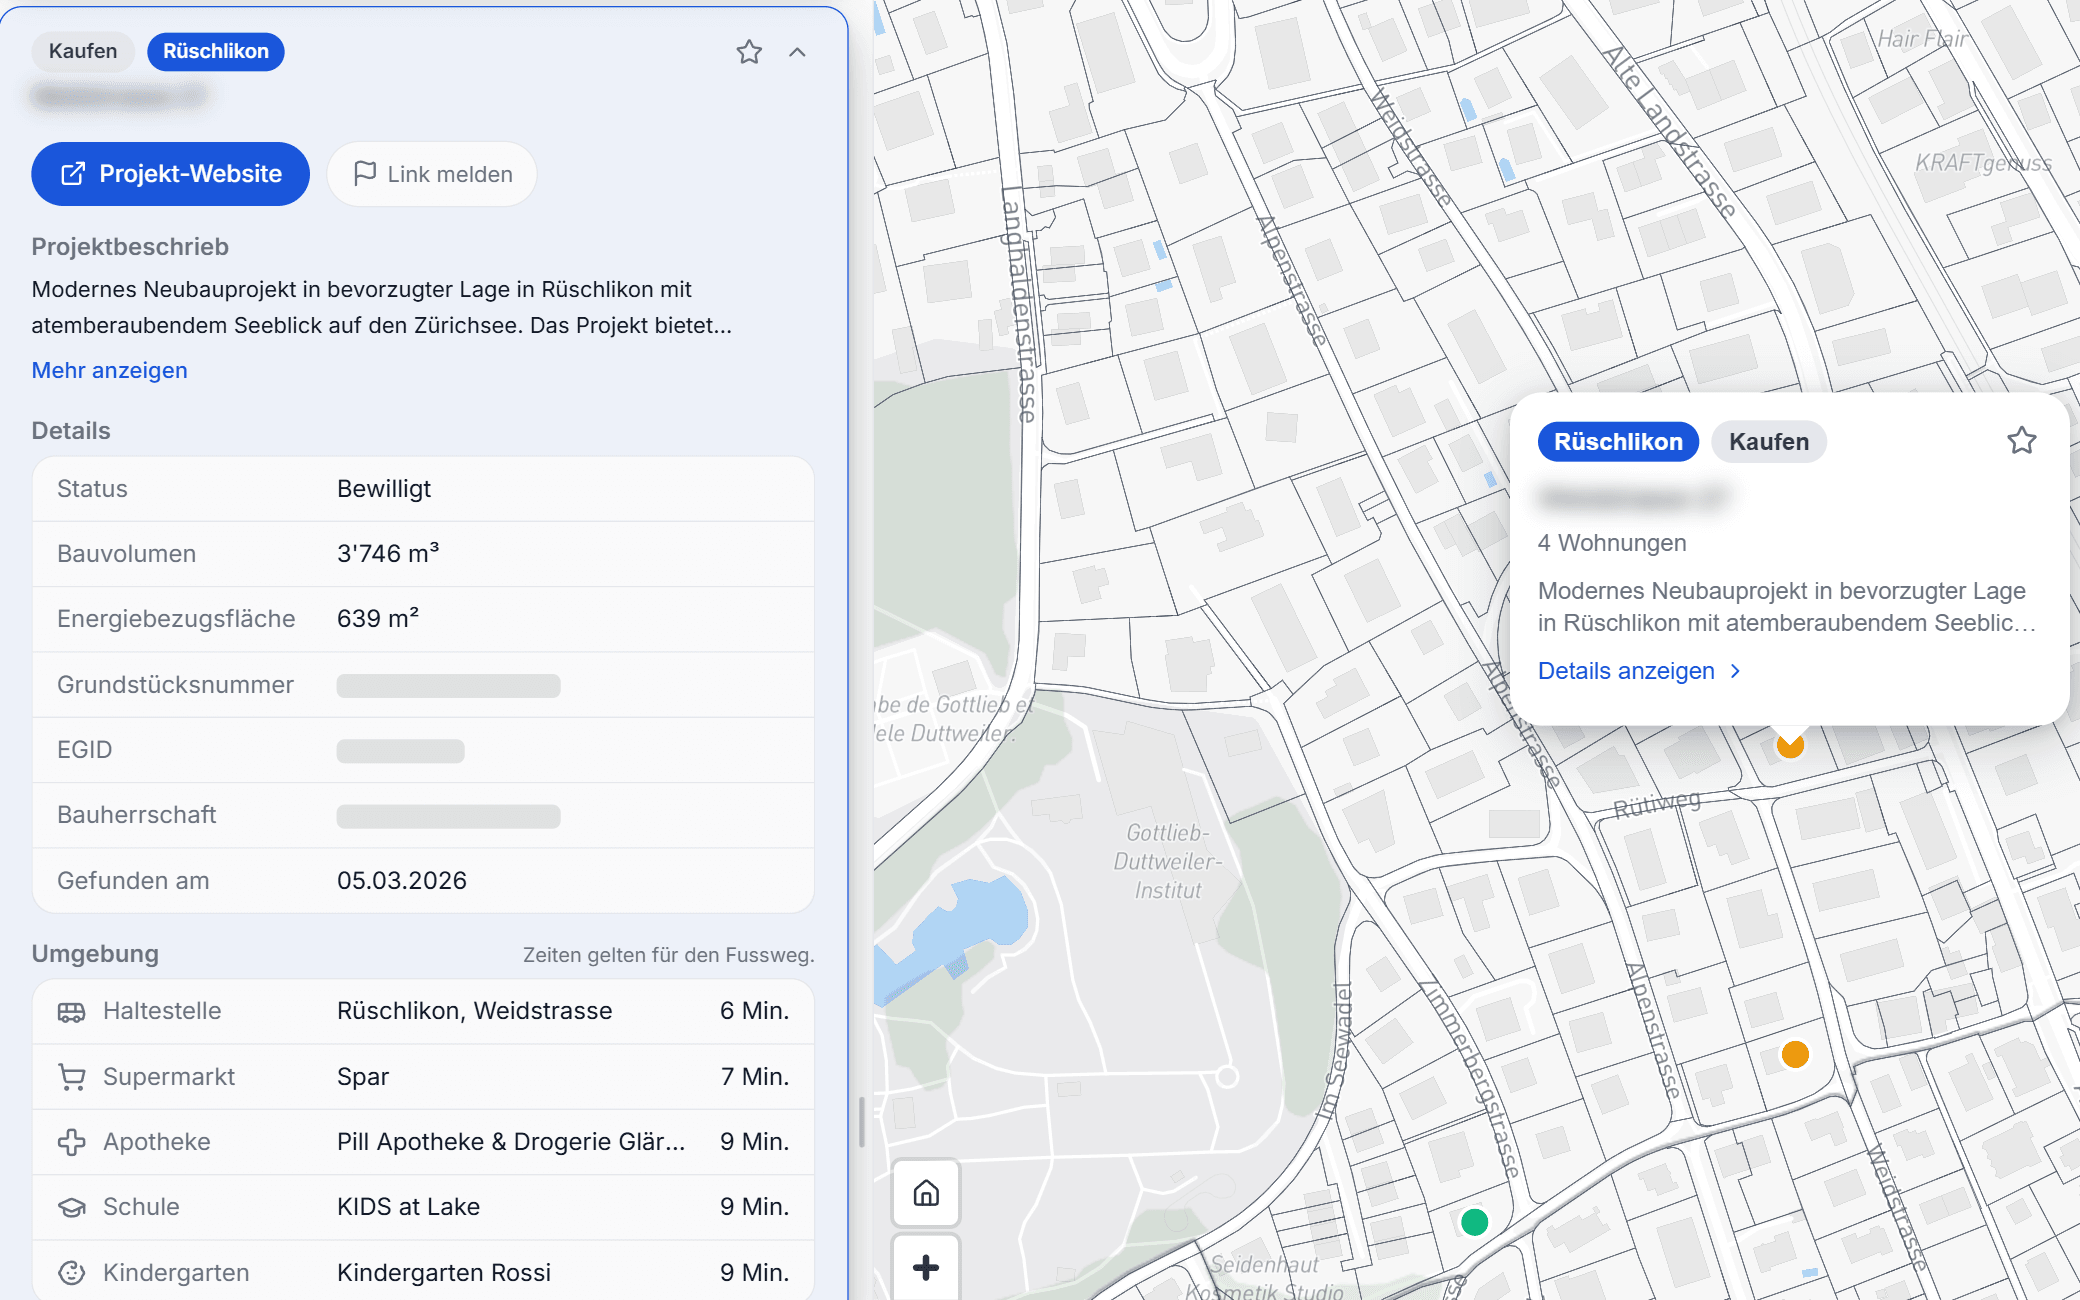
Task: Click the orange marker on lower Alpenstrasse
Action: point(1796,1054)
